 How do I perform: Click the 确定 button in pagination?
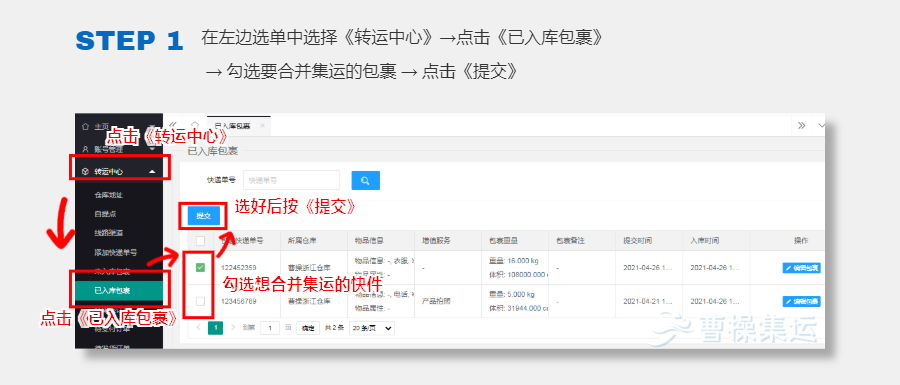(x=308, y=328)
